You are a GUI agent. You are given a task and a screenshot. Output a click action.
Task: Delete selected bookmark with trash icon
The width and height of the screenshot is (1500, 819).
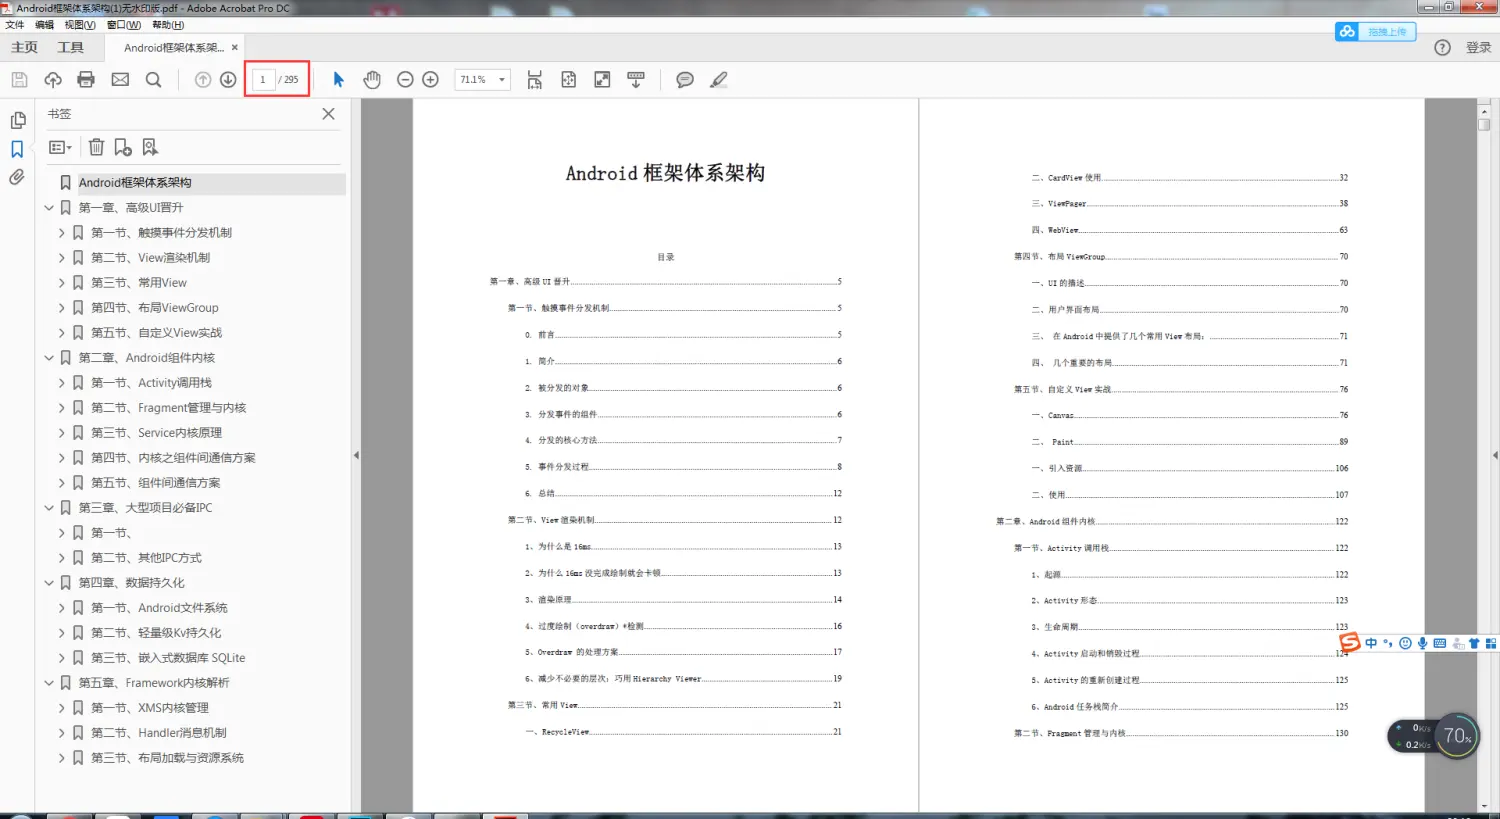pos(96,147)
